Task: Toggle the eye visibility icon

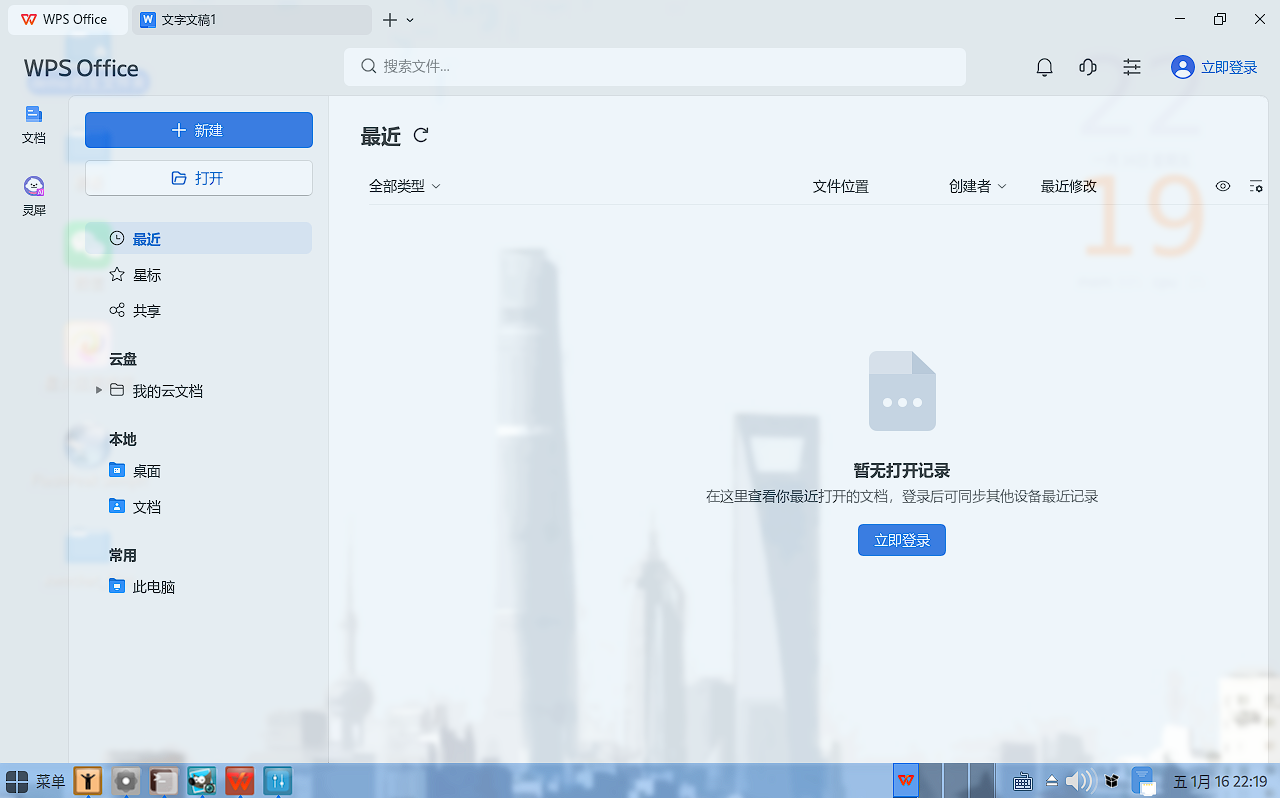Action: coord(1223,186)
